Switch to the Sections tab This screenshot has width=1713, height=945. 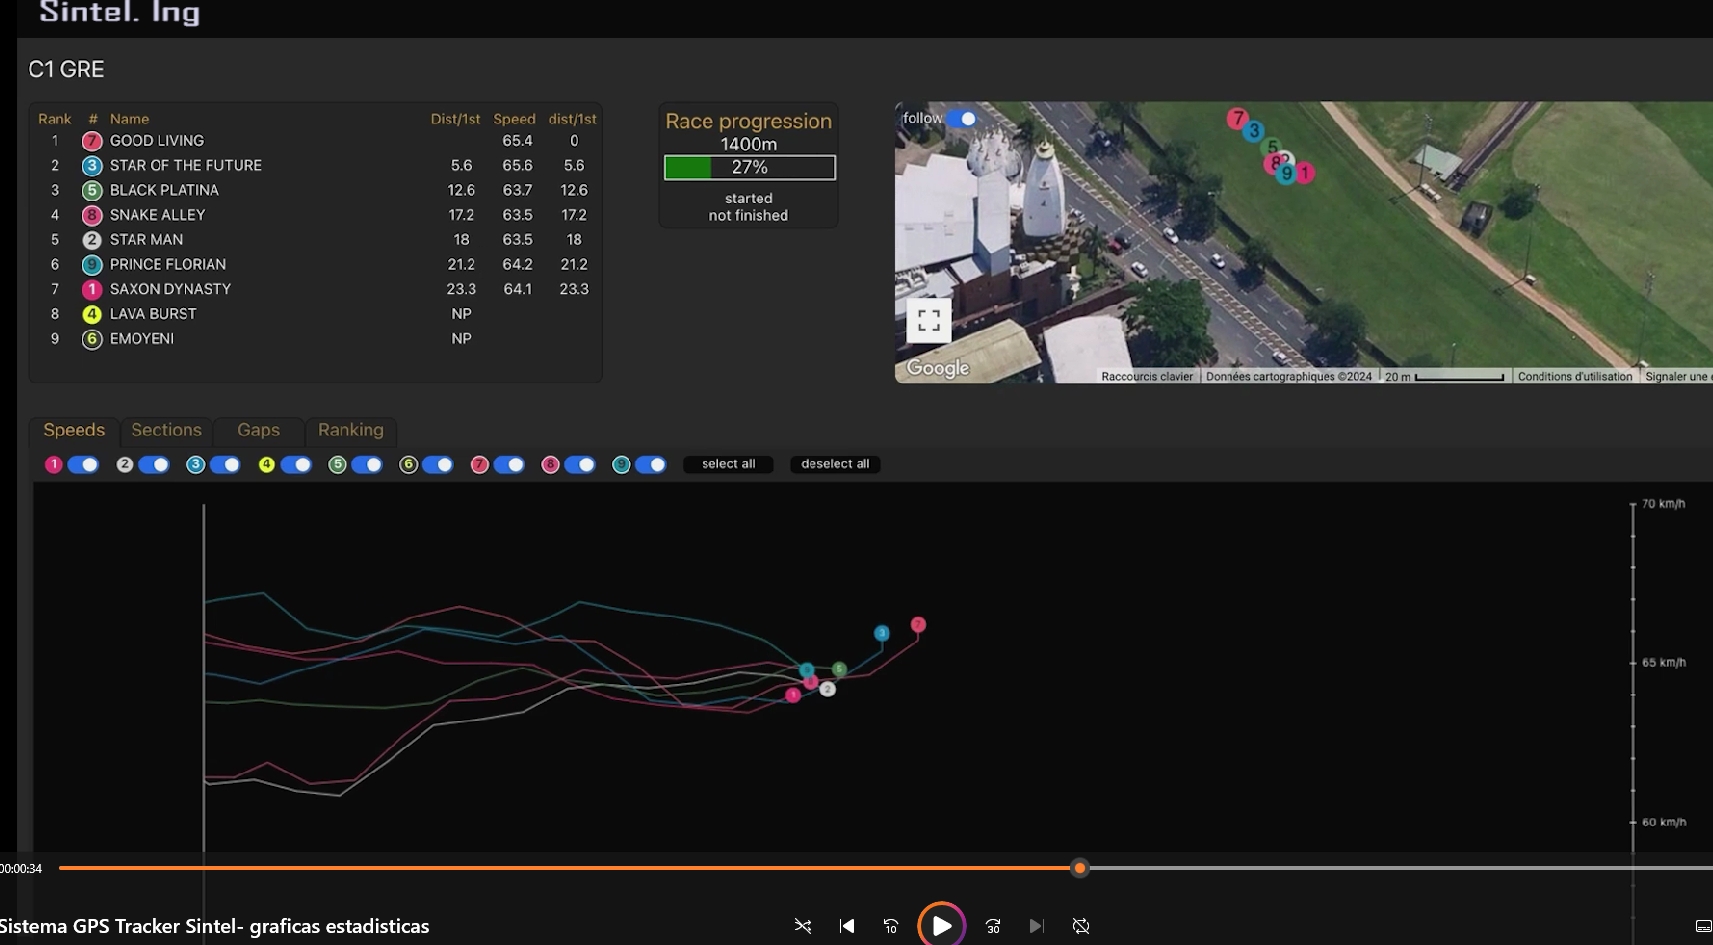pos(166,430)
